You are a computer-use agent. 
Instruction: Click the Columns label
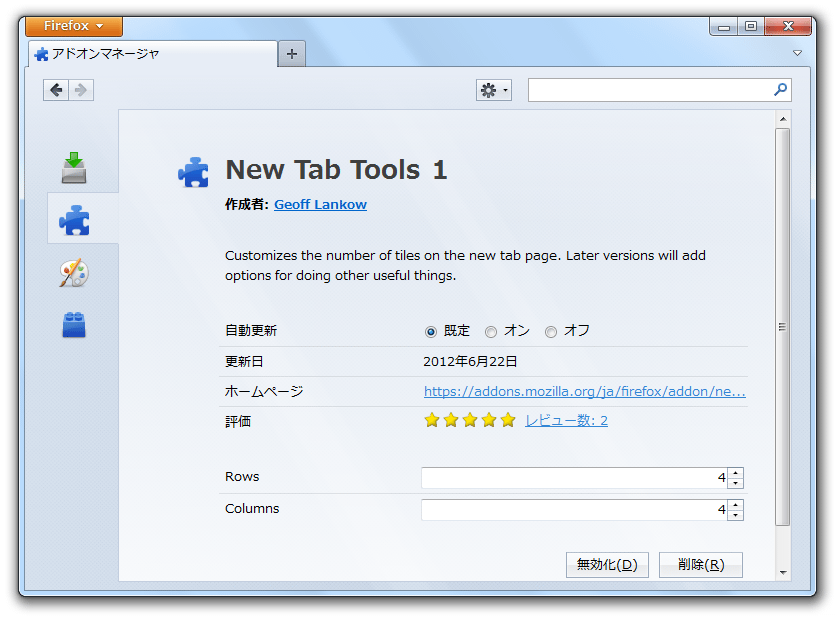pyautogui.click(x=252, y=509)
